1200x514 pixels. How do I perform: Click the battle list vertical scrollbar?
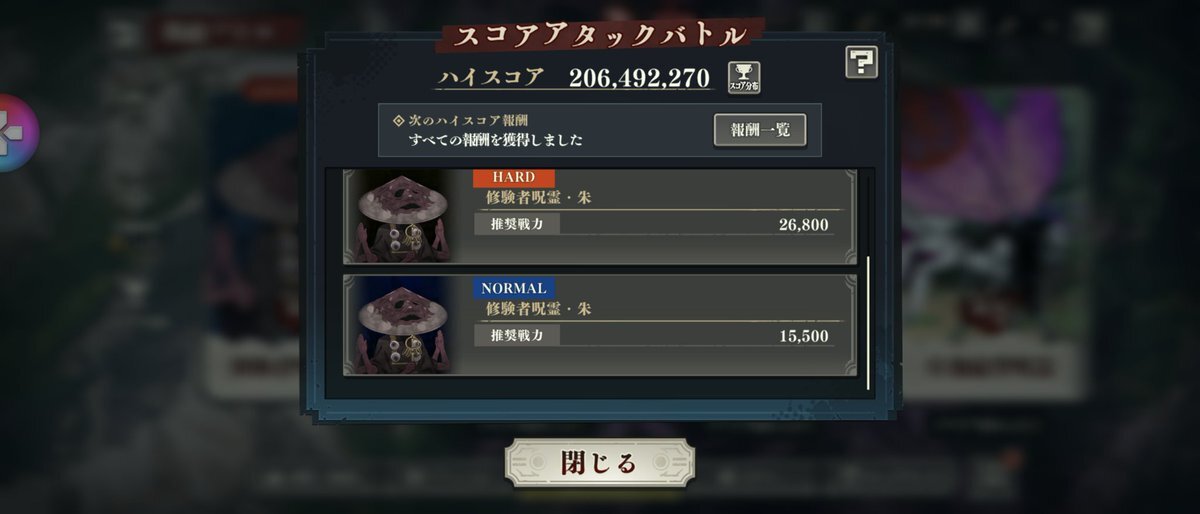868,323
